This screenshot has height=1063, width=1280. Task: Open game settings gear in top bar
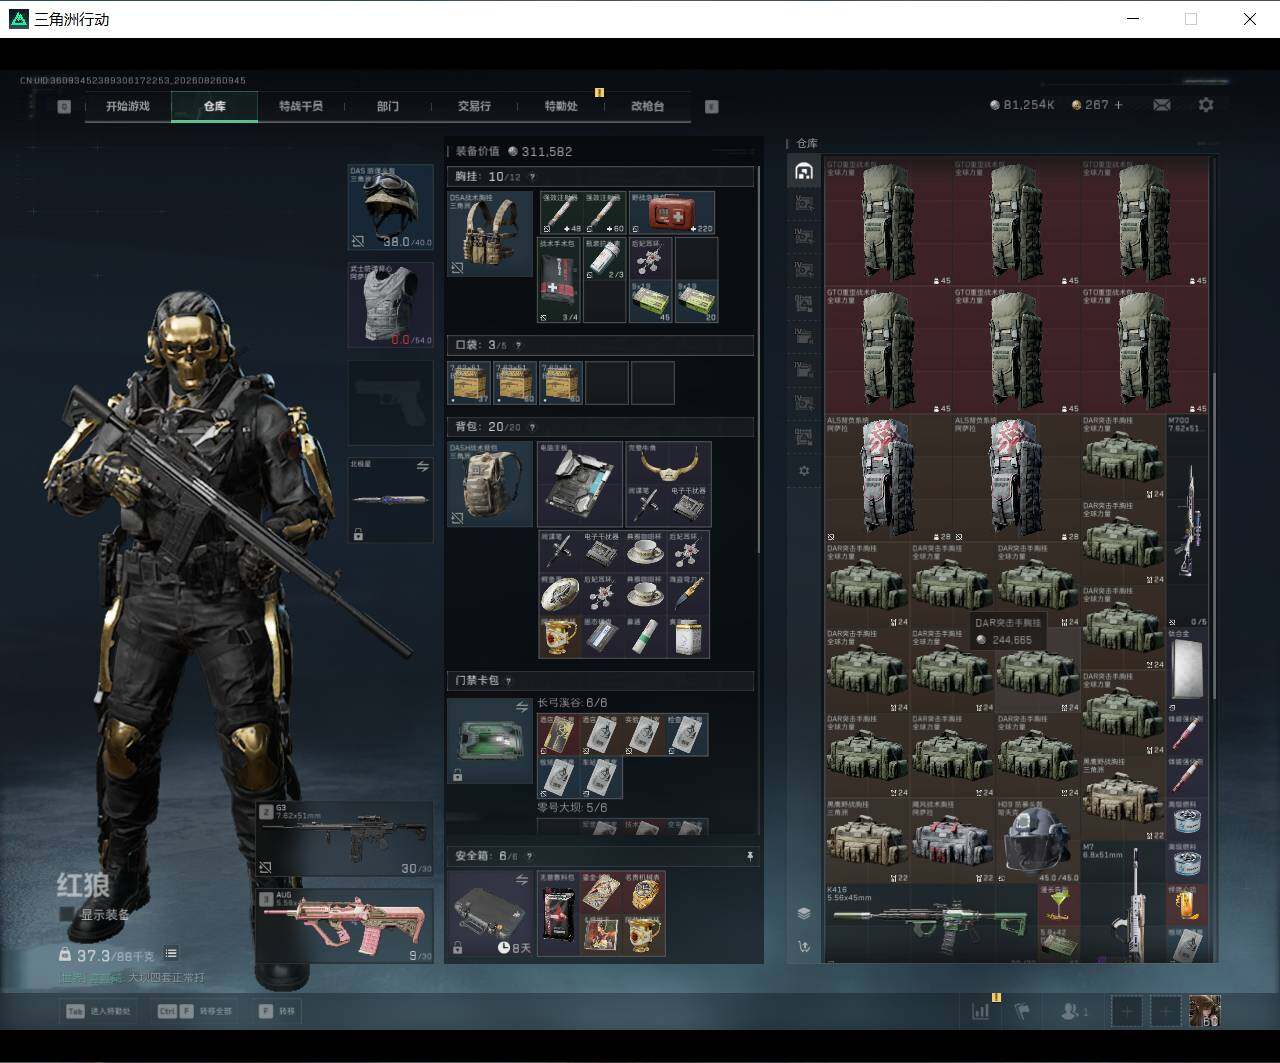point(1206,105)
